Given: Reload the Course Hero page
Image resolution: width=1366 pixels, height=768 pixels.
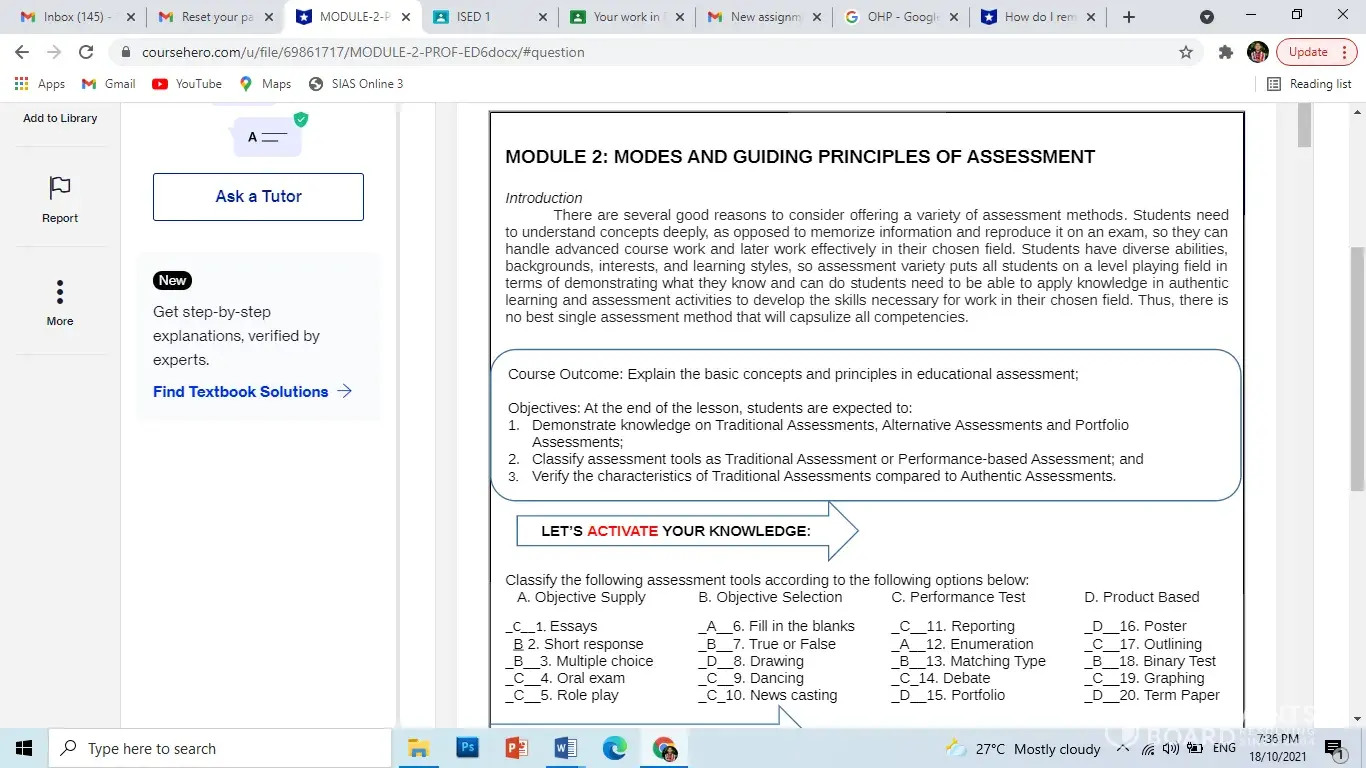Looking at the screenshot, I should click(86, 52).
